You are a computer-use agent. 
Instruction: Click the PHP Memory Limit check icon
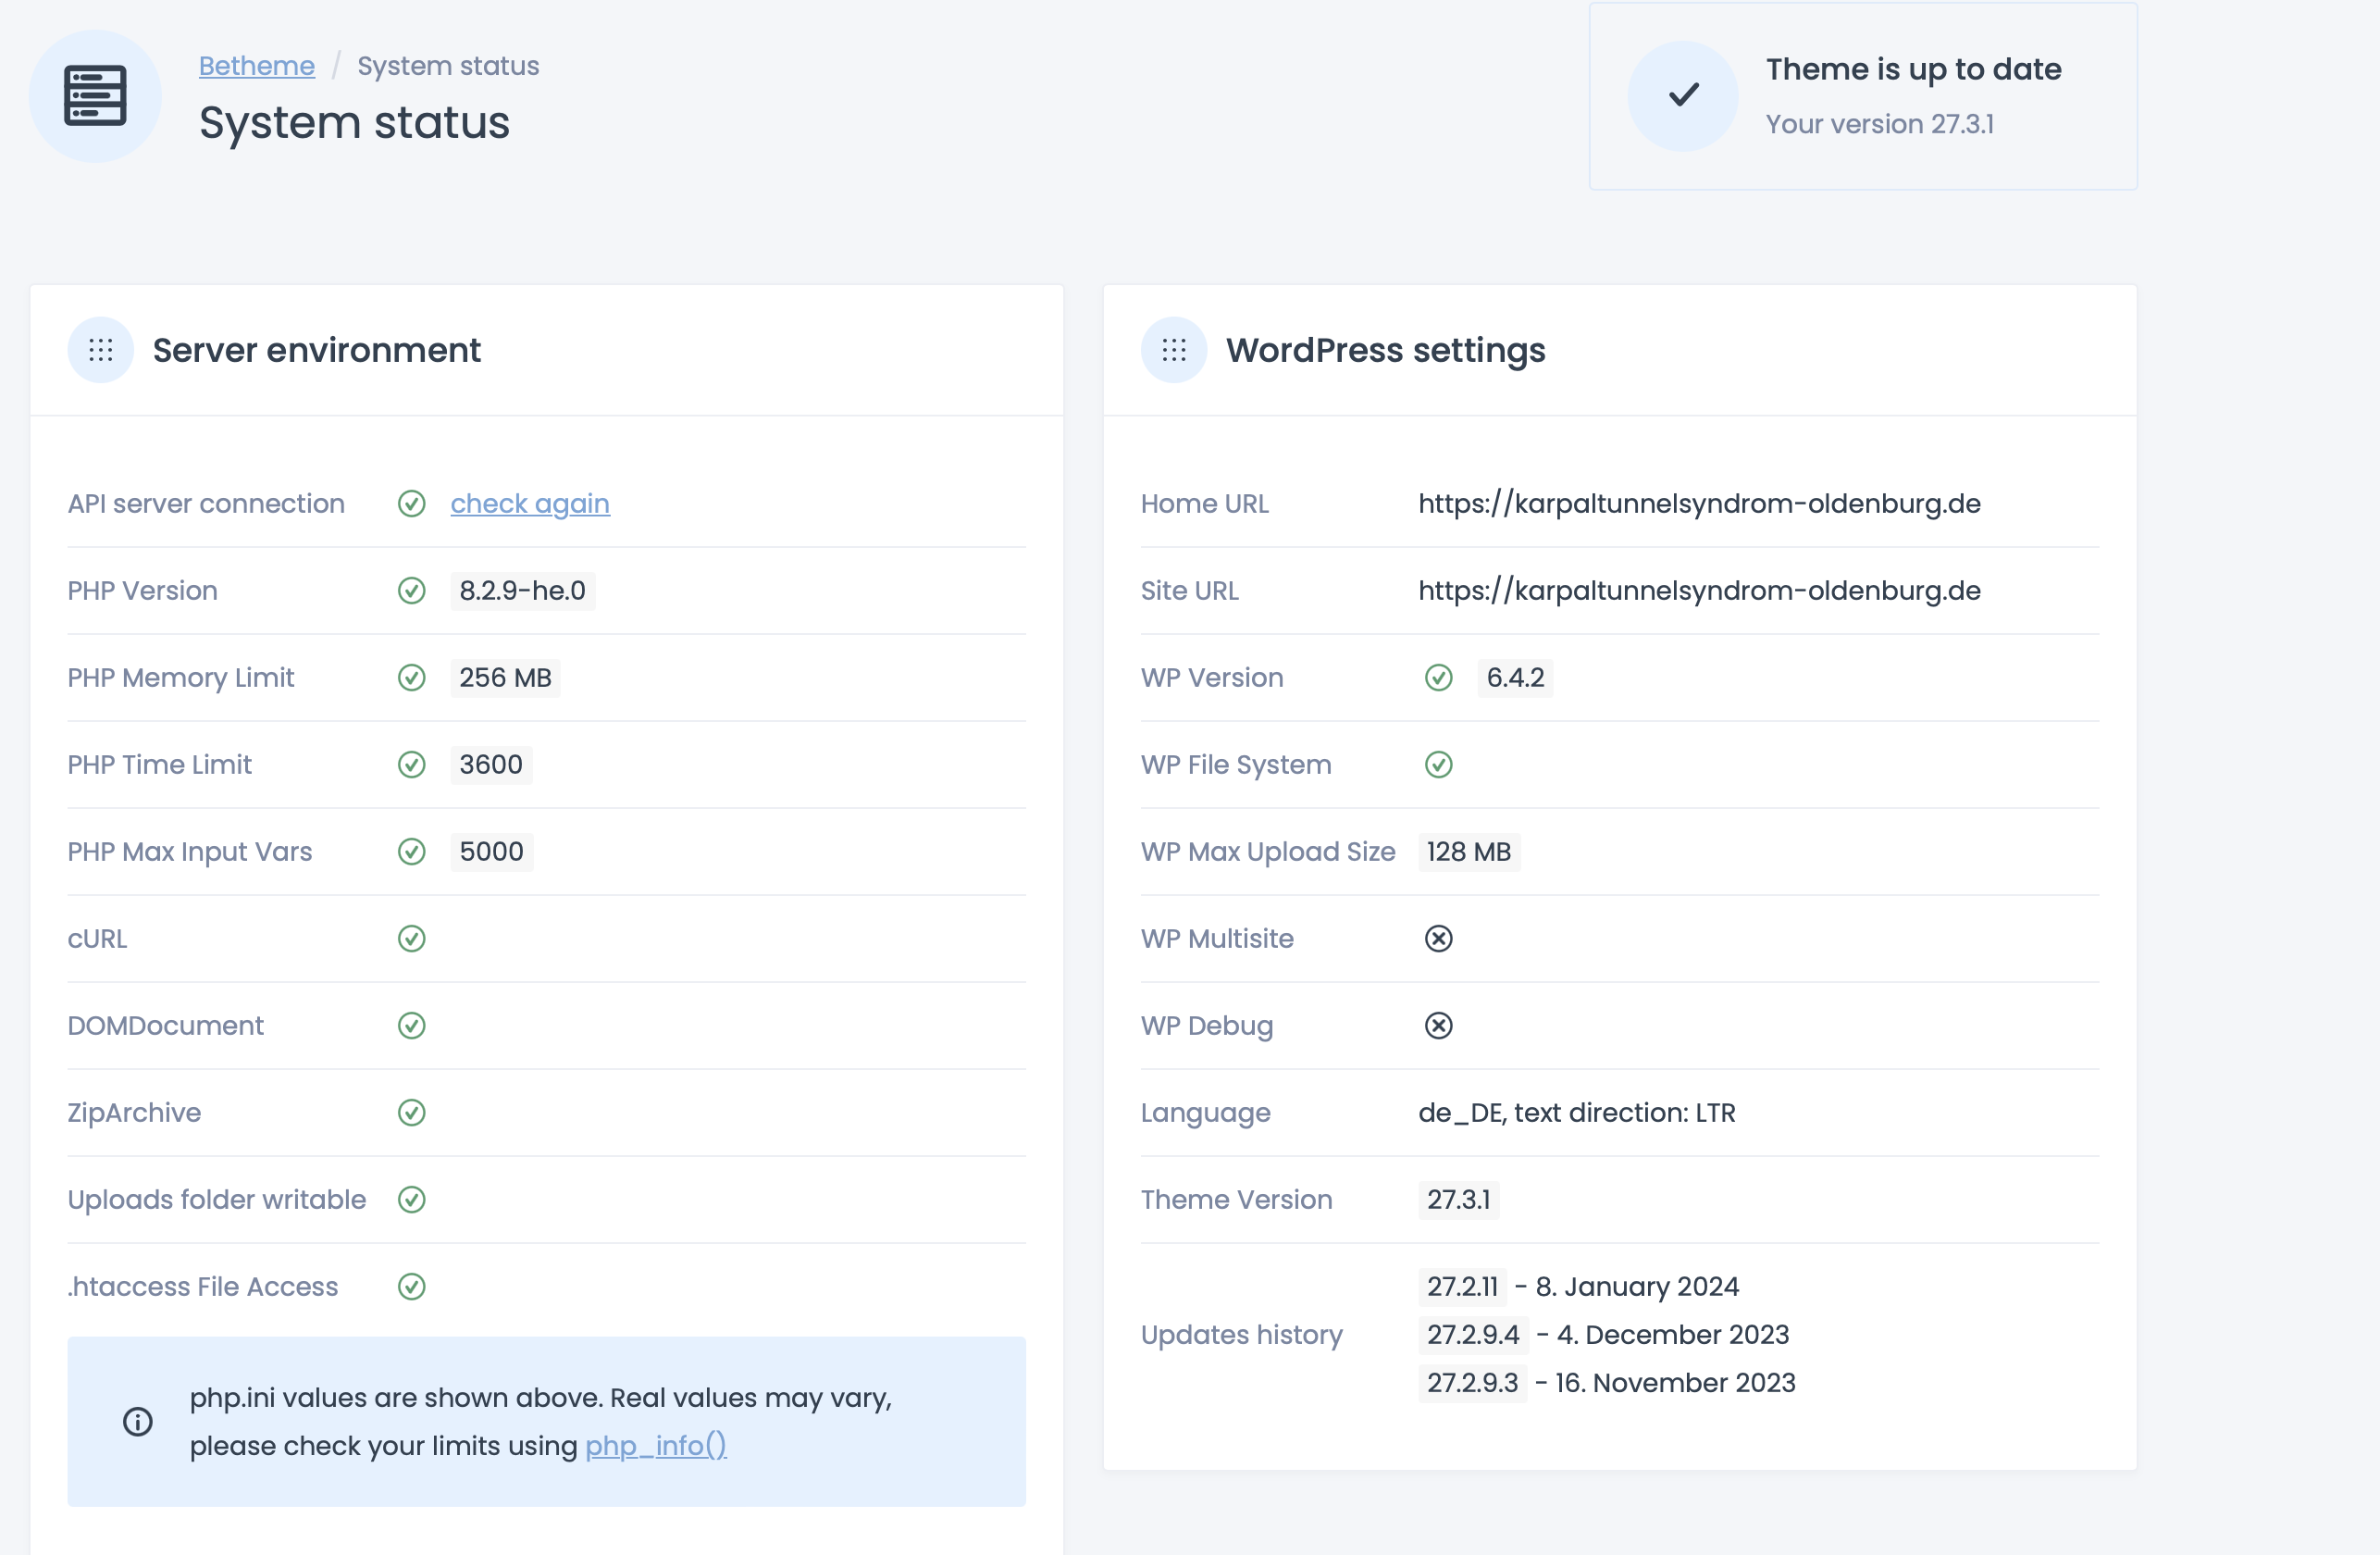412,678
